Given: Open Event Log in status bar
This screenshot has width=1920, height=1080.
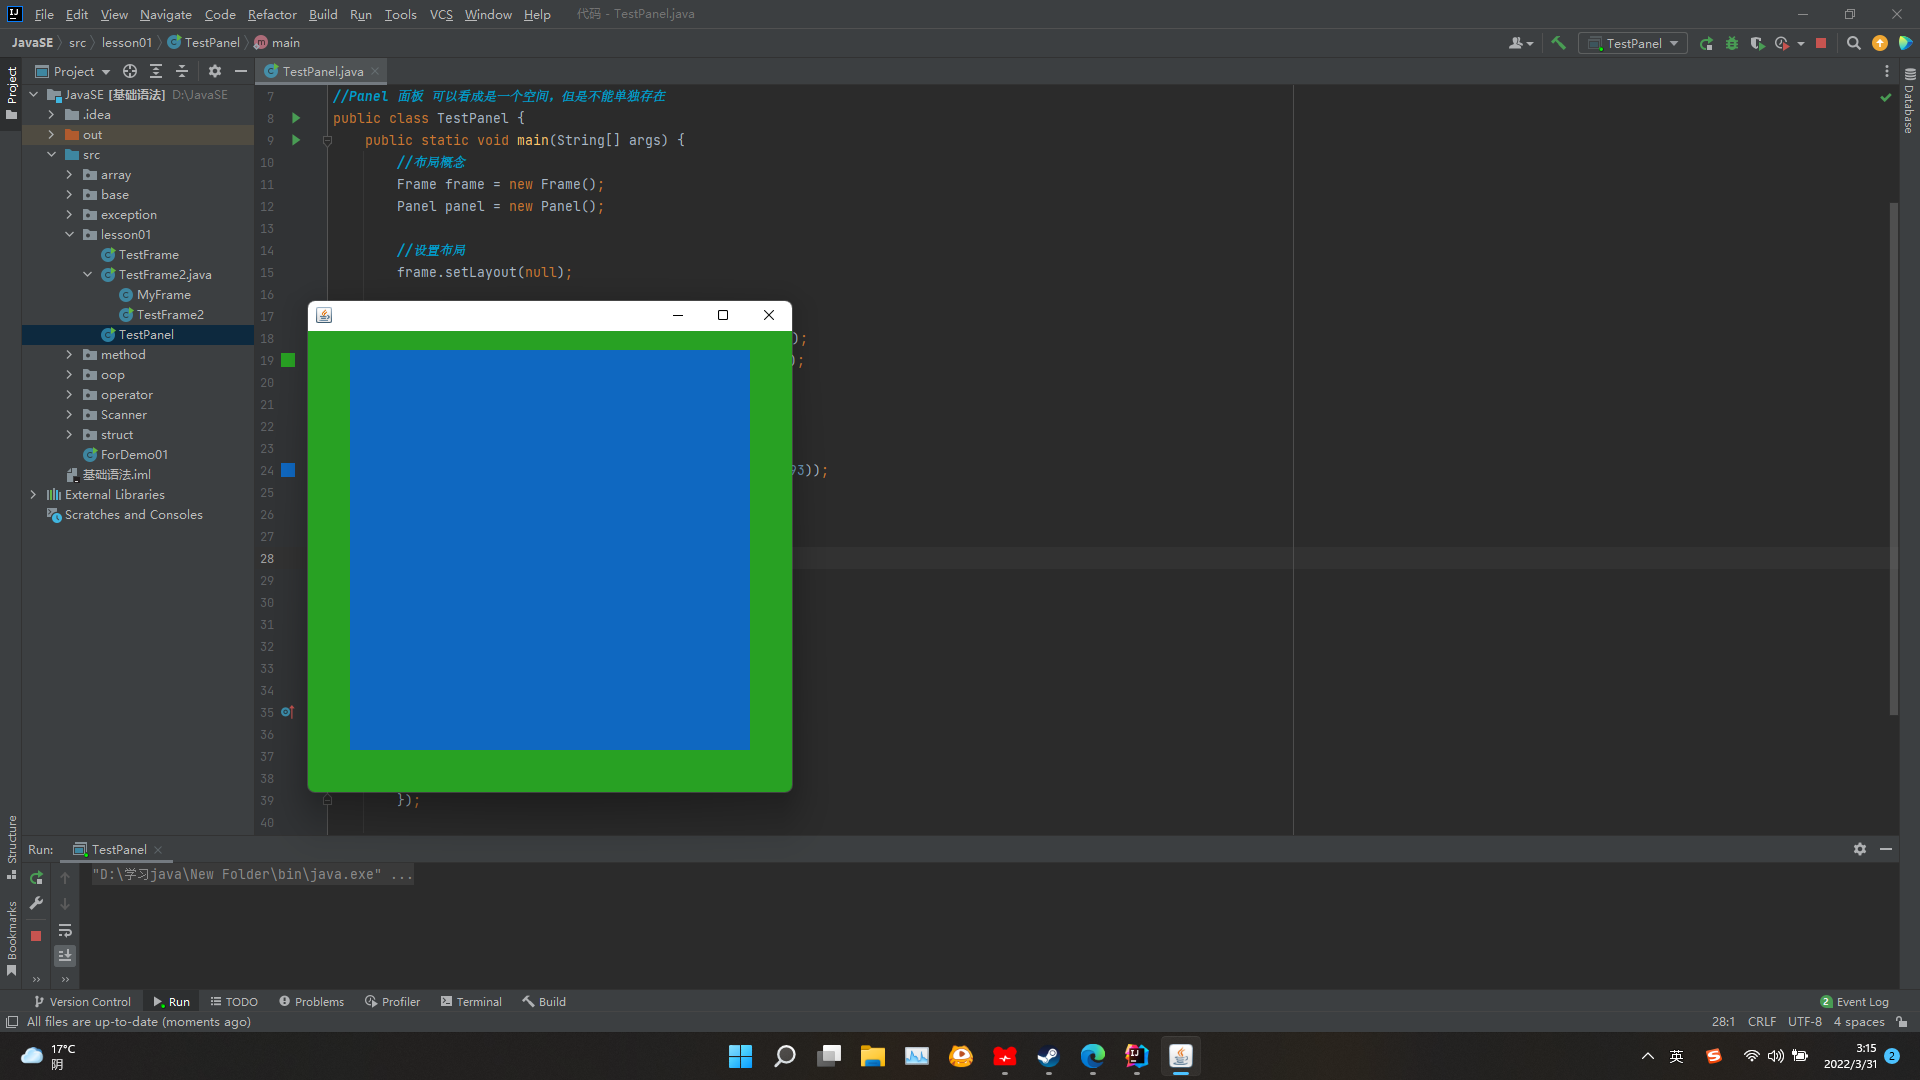Looking at the screenshot, I should pos(1854,1001).
